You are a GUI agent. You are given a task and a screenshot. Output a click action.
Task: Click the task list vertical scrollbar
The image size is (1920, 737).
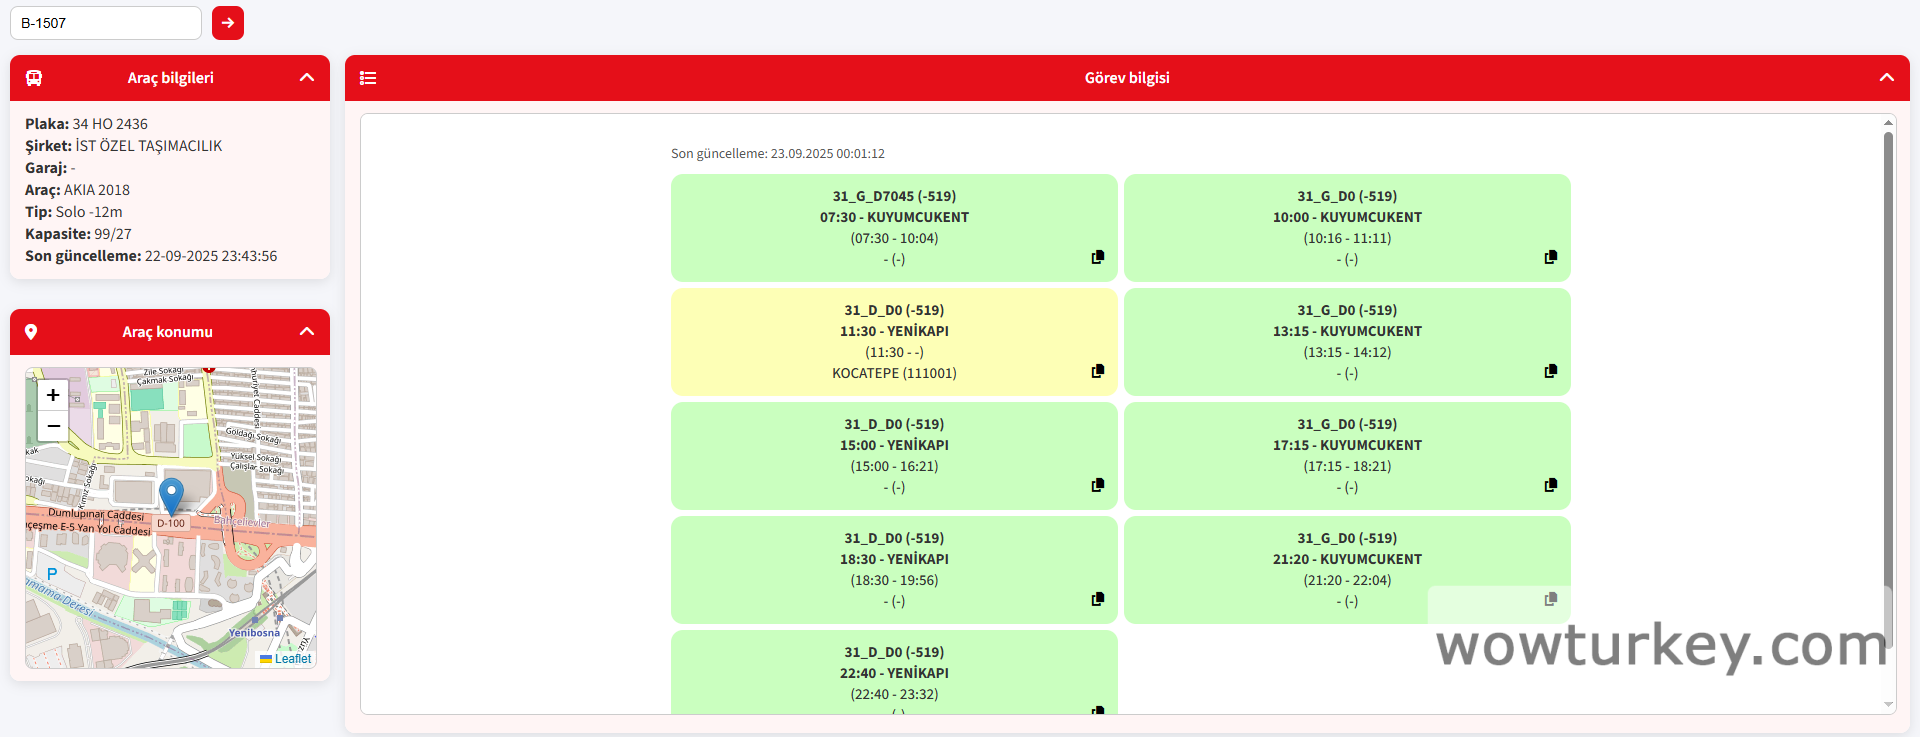pyautogui.click(x=1888, y=400)
